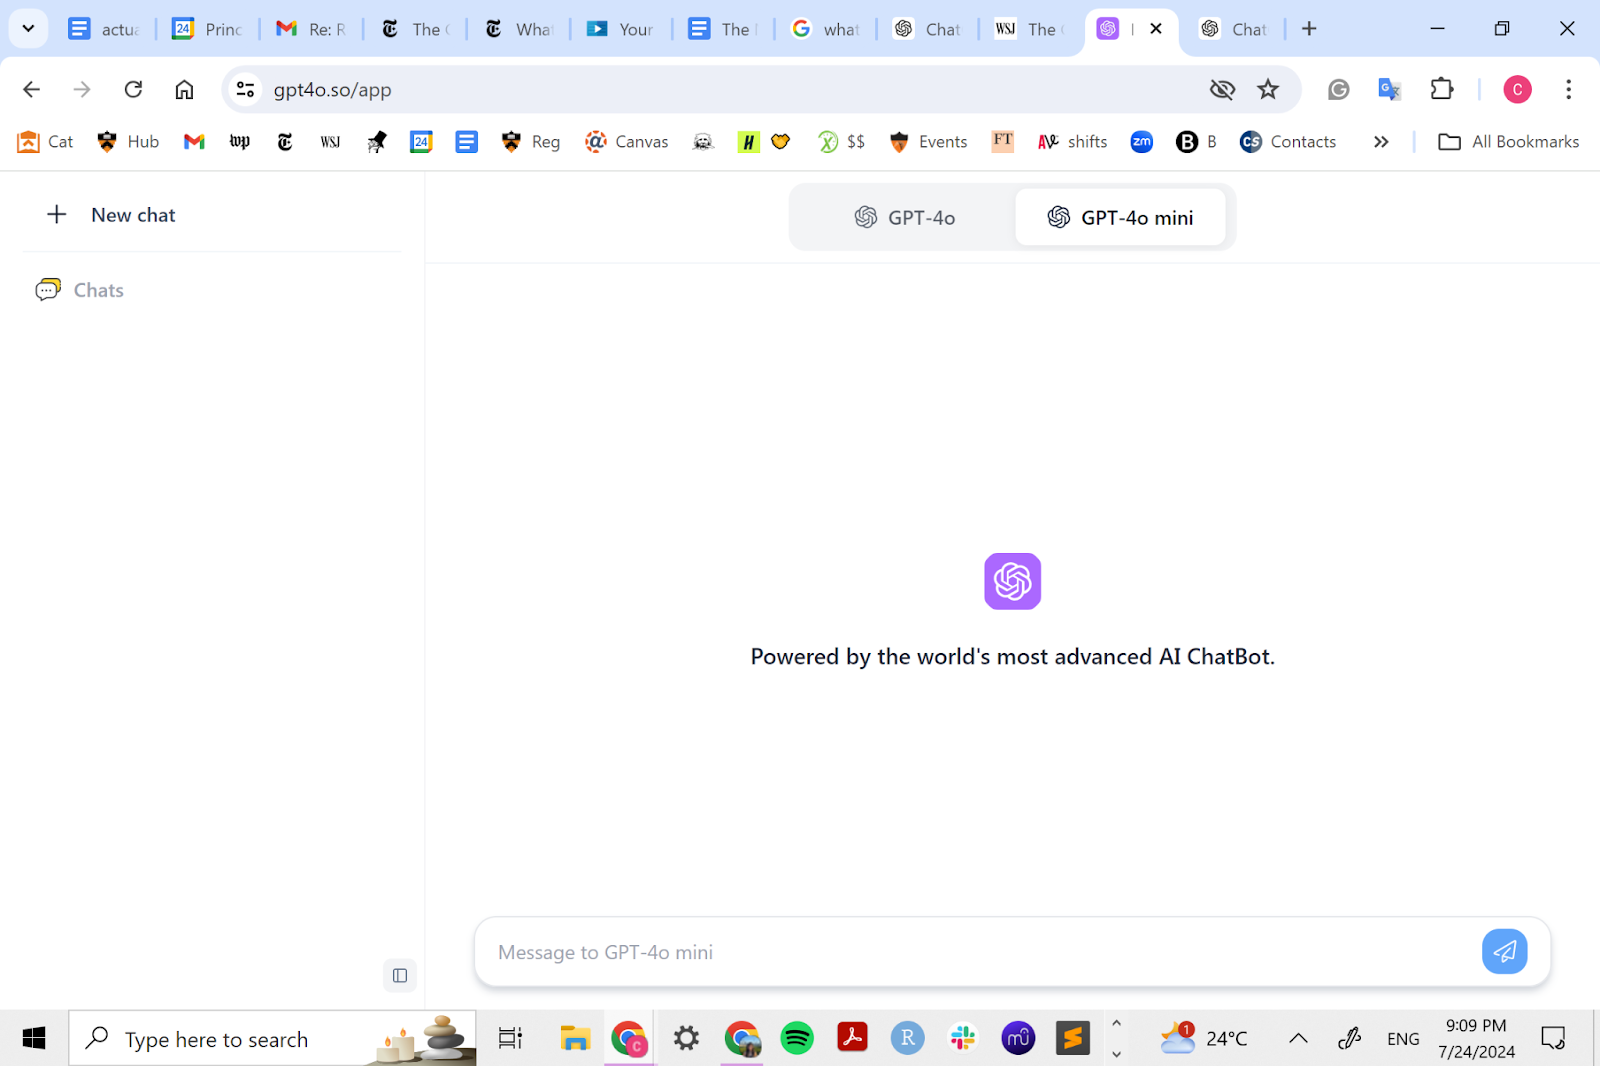This screenshot has height=1066, width=1600.
Task: Bookmark this page with the star
Action: 1268,89
